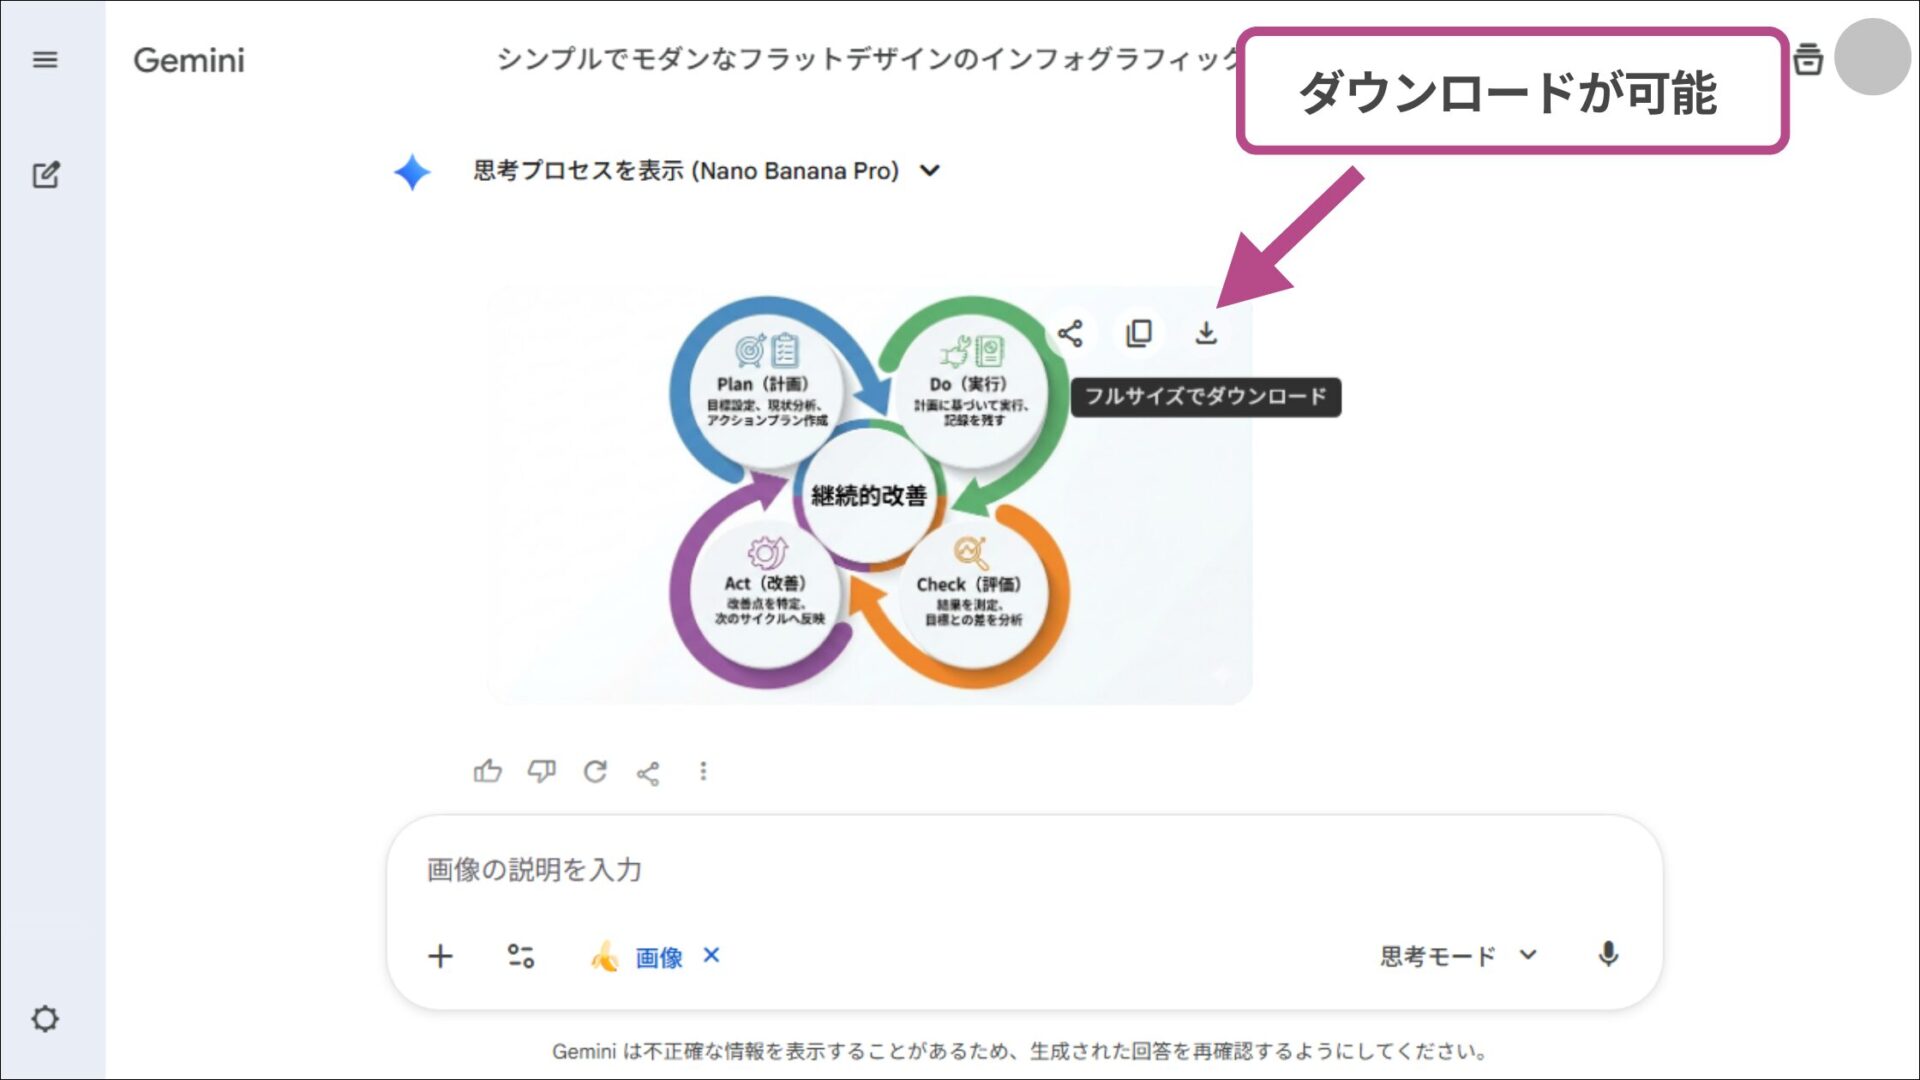Click the gray profile avatar
This screenshot has height=1080, width=1920.
(x=1872, y=57)
